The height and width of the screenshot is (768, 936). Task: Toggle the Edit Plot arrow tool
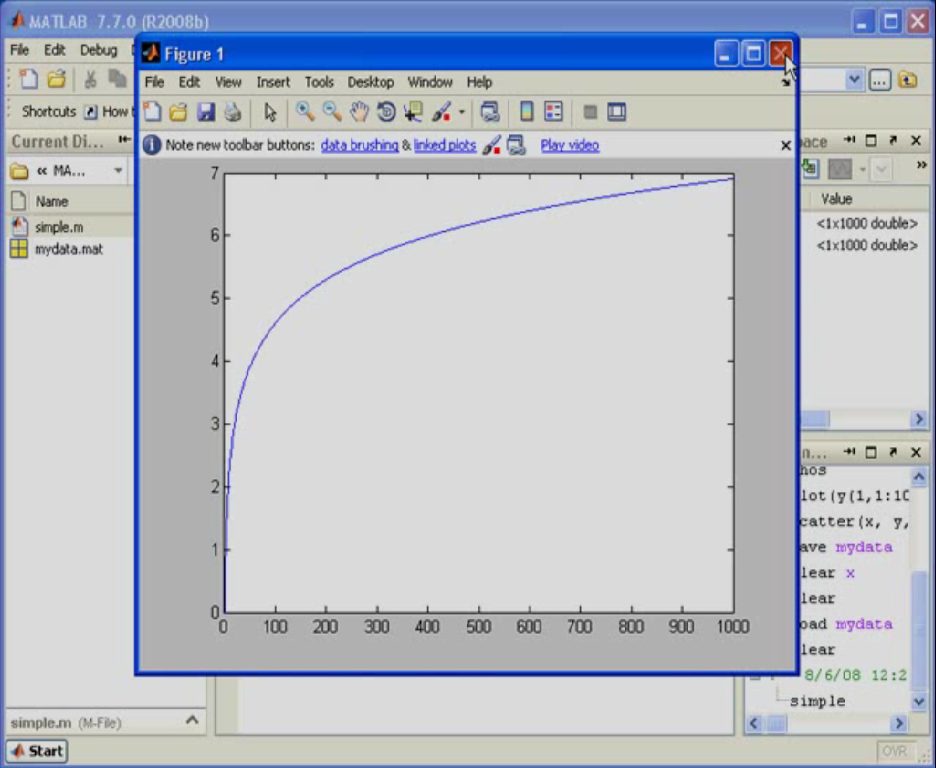click(x=270, y=112)
